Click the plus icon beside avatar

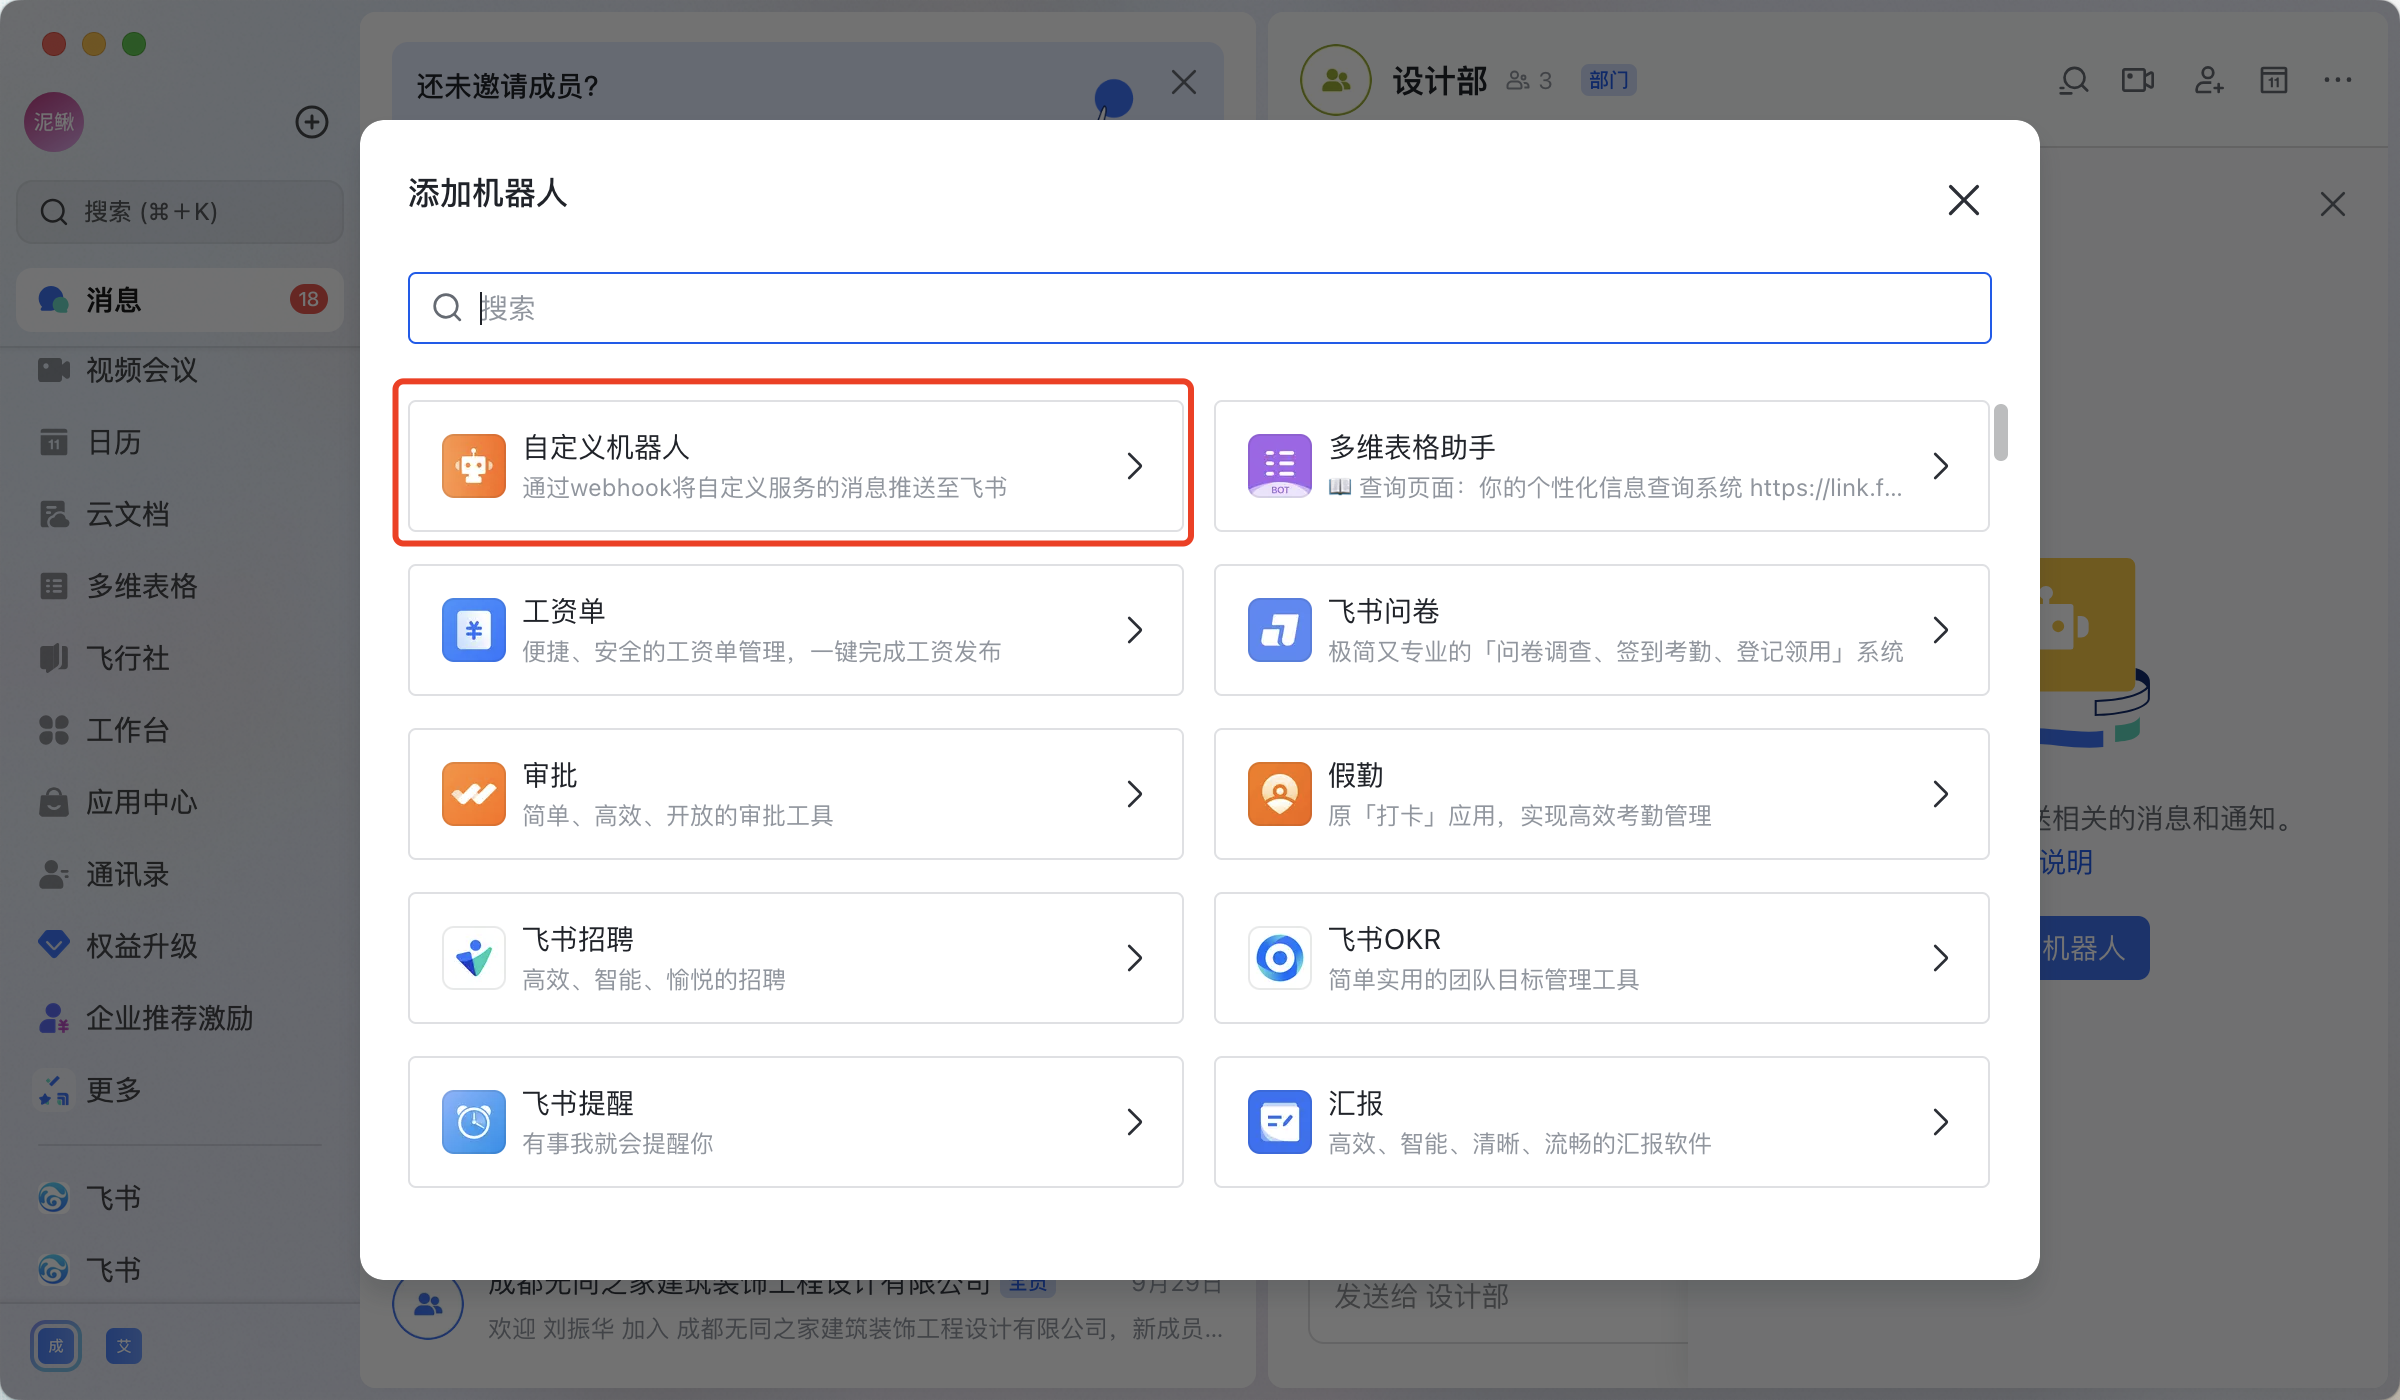(x=312, y=122)
